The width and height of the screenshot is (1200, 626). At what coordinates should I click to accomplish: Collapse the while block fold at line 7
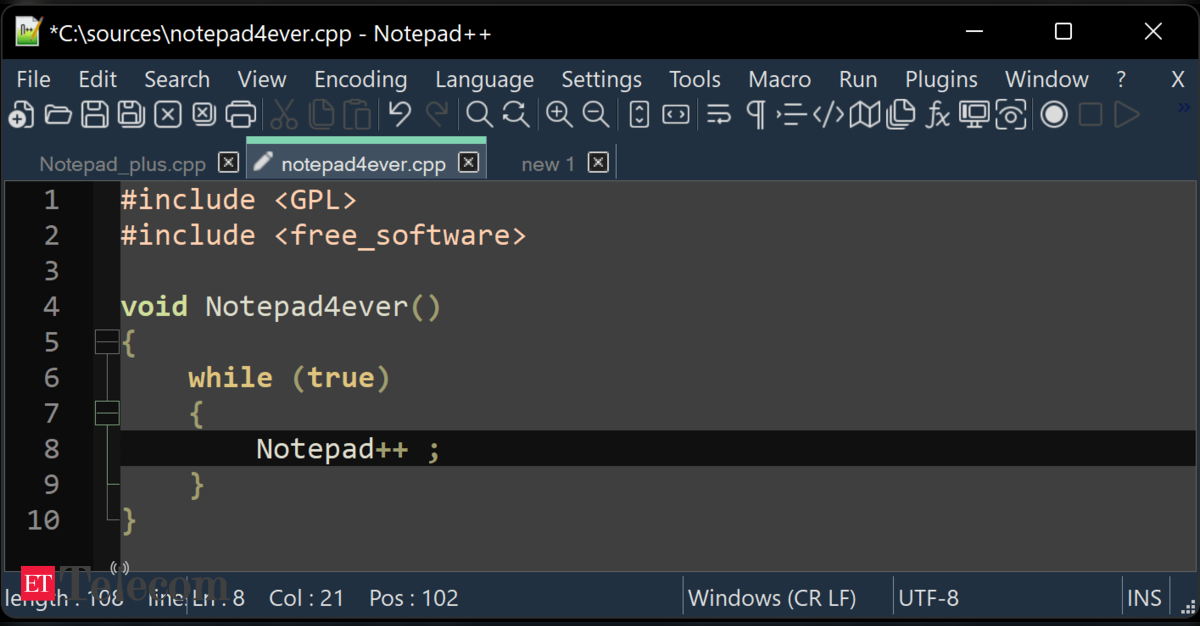tap(107, 413)
